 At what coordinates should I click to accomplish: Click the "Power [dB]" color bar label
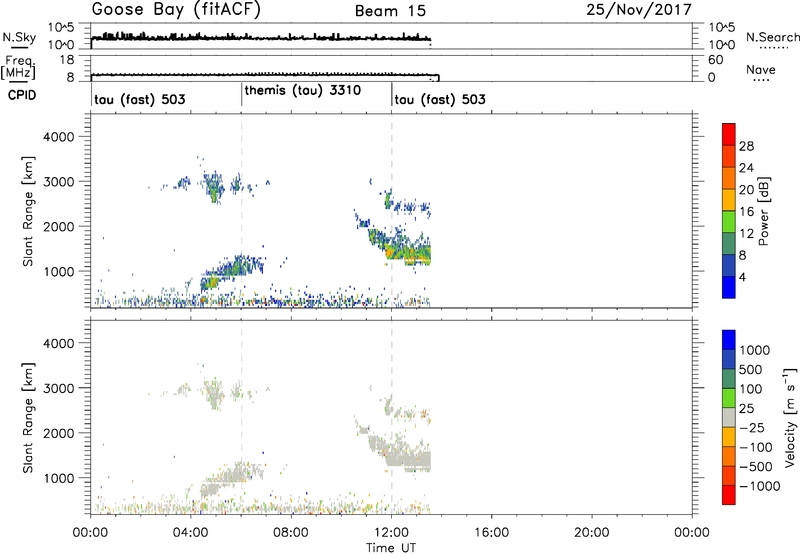[x=763, y=211]
